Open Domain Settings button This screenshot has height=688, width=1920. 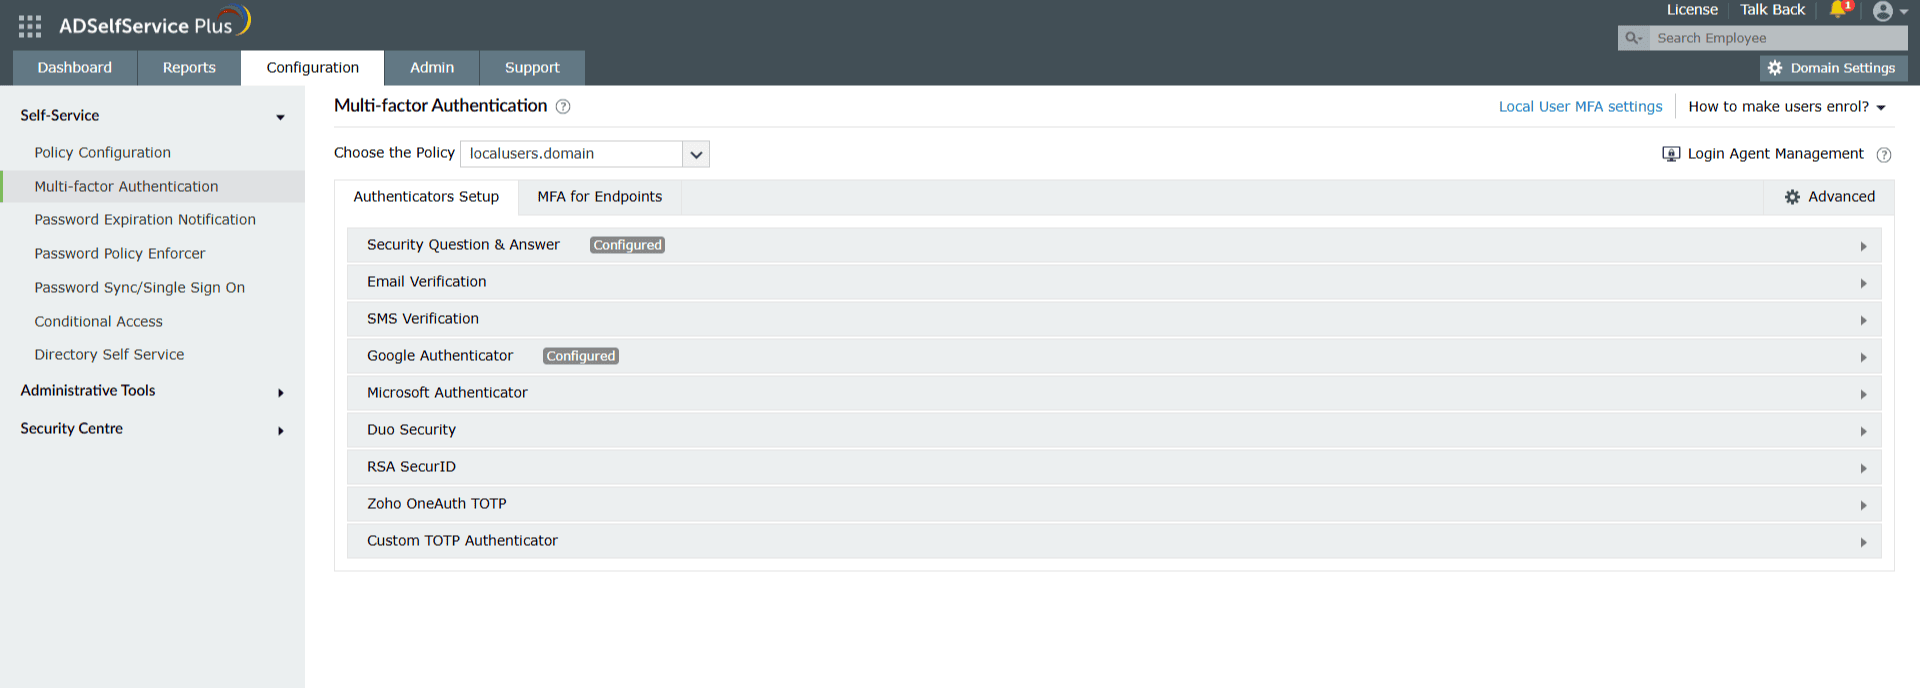[1833, 68]
